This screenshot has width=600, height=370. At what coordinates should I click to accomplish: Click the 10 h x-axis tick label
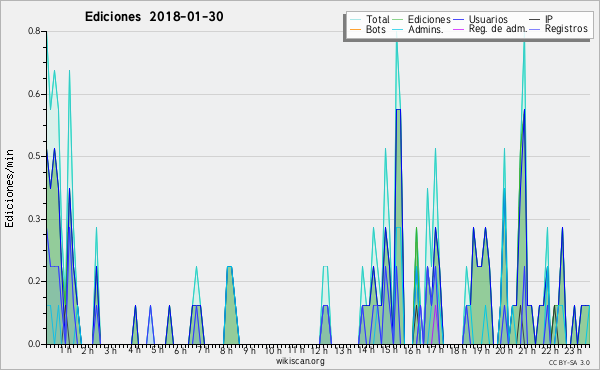click(273, 350)
